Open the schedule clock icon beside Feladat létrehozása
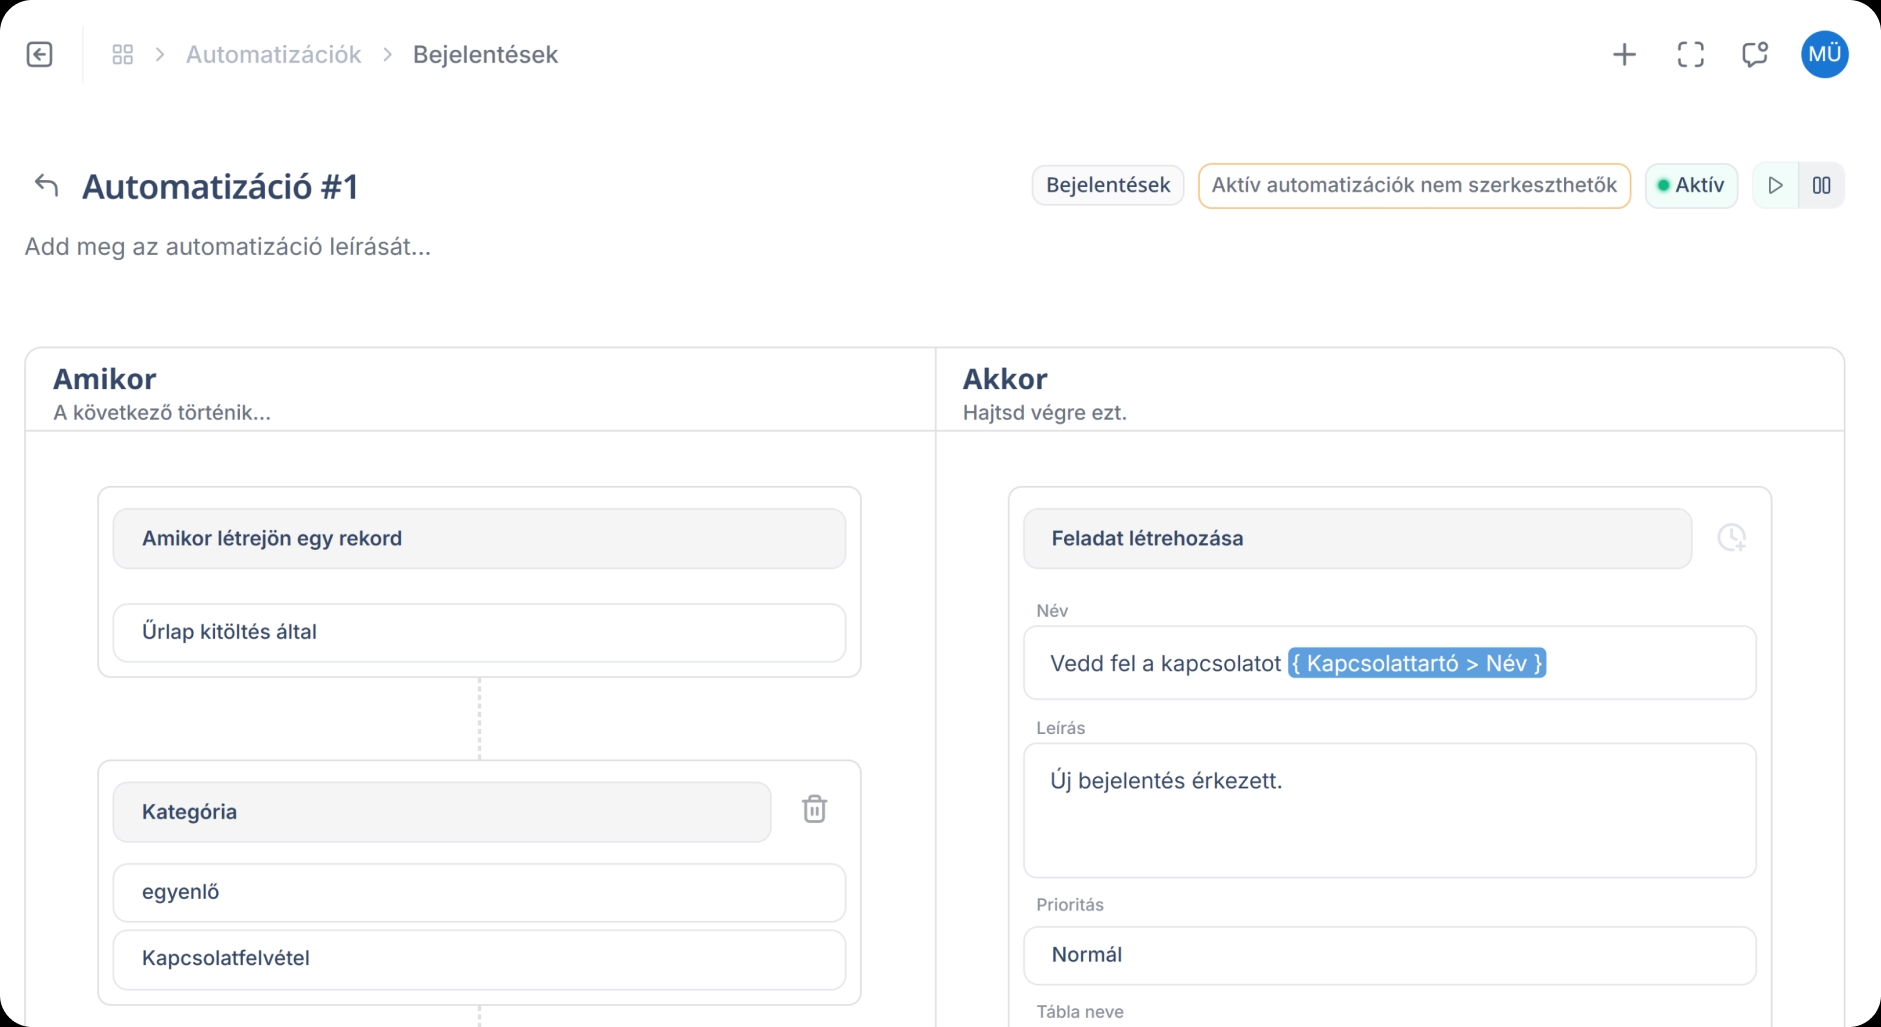The width and height of the screenshot is (1881, 1027). click(1733, 538)
